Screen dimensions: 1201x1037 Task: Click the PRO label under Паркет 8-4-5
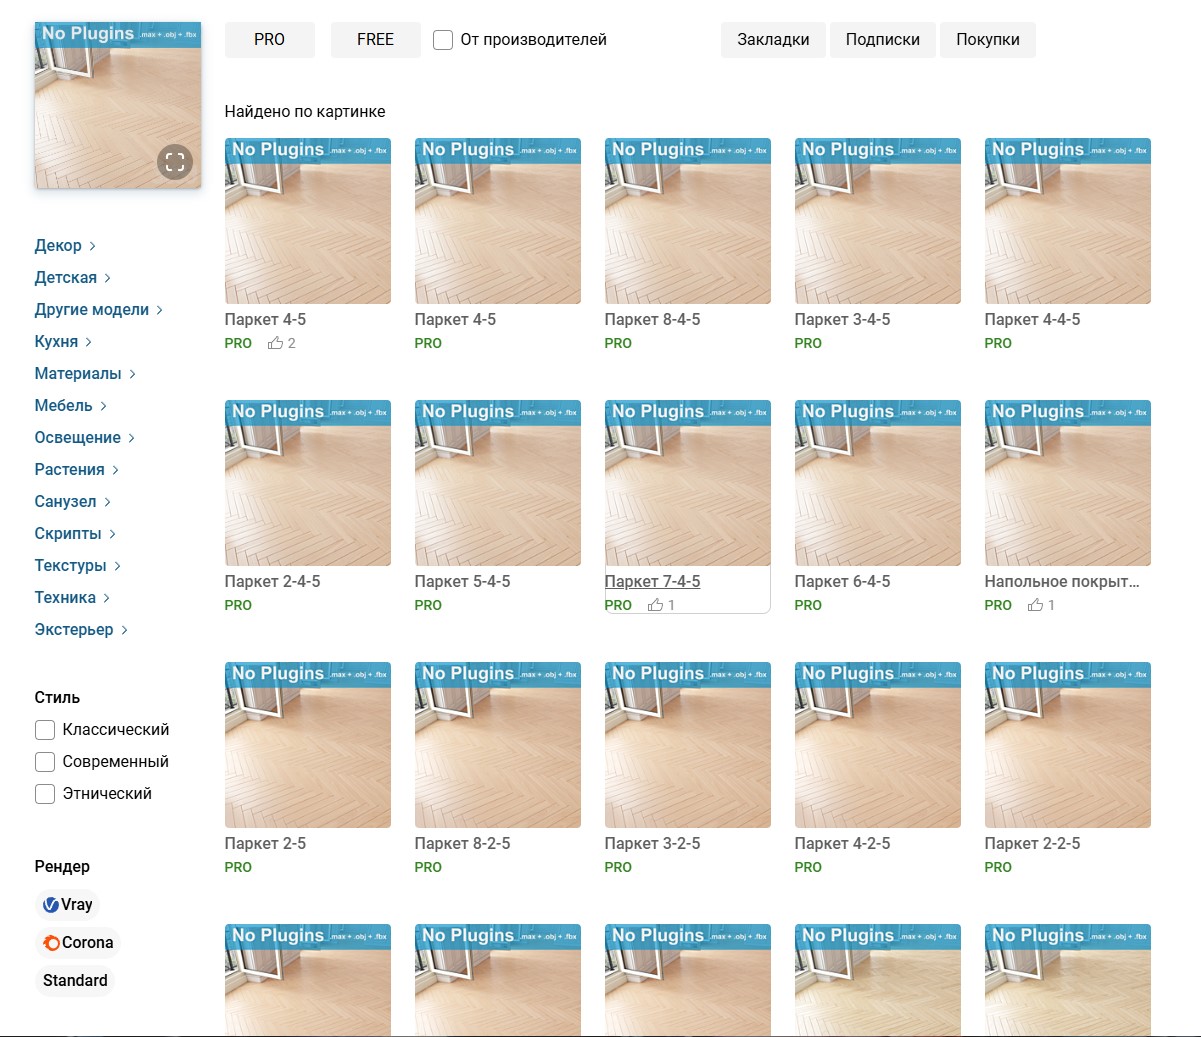pyautogui.click(x=619, y=343)
